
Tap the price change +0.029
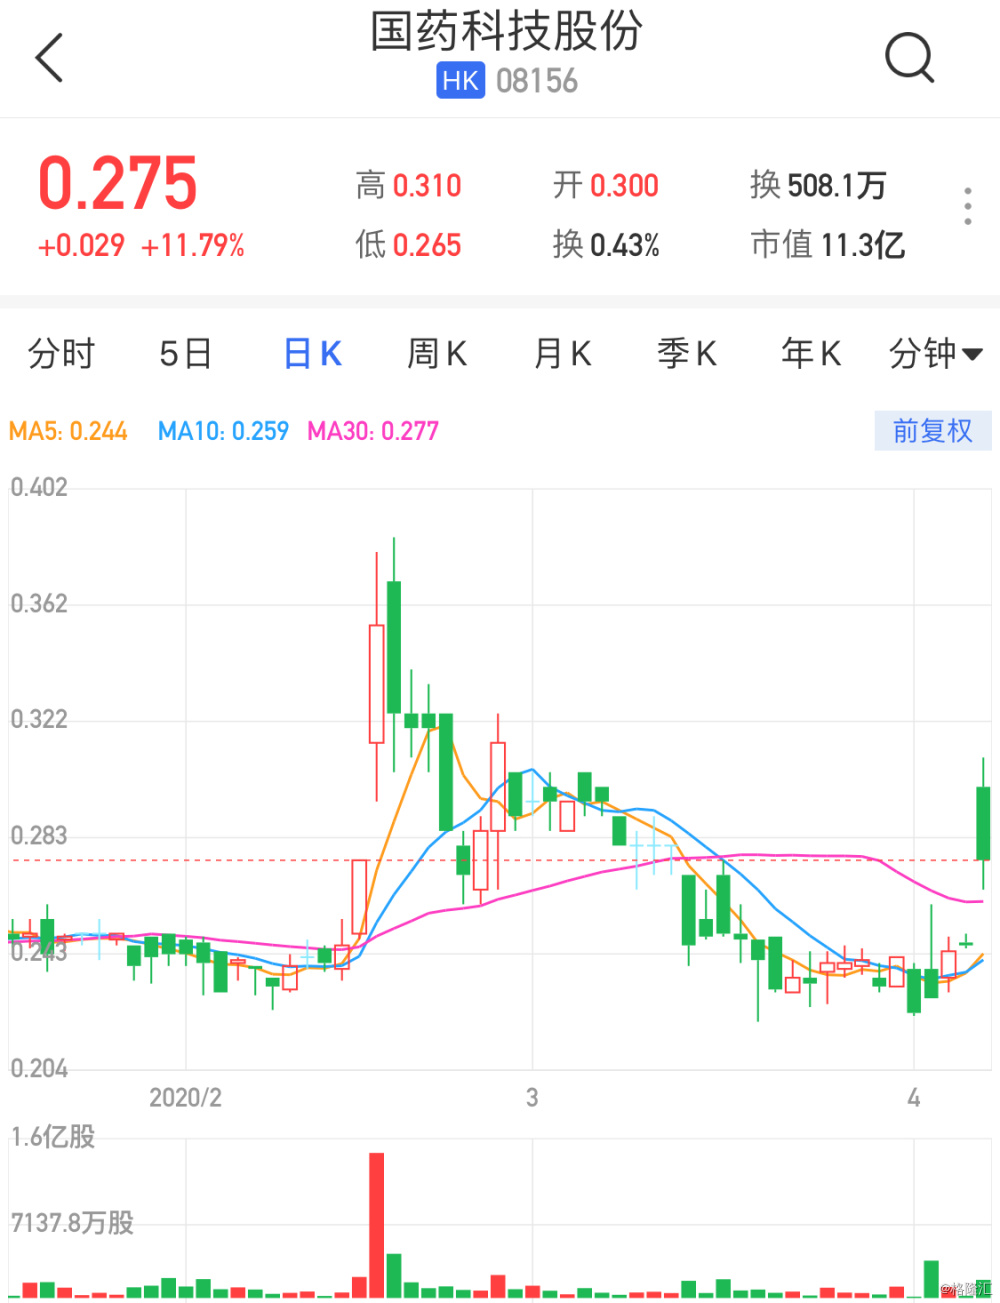coord(81,246)
